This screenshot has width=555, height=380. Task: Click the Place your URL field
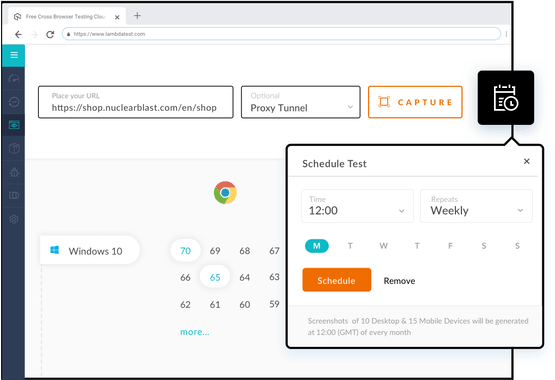(136, 102)
